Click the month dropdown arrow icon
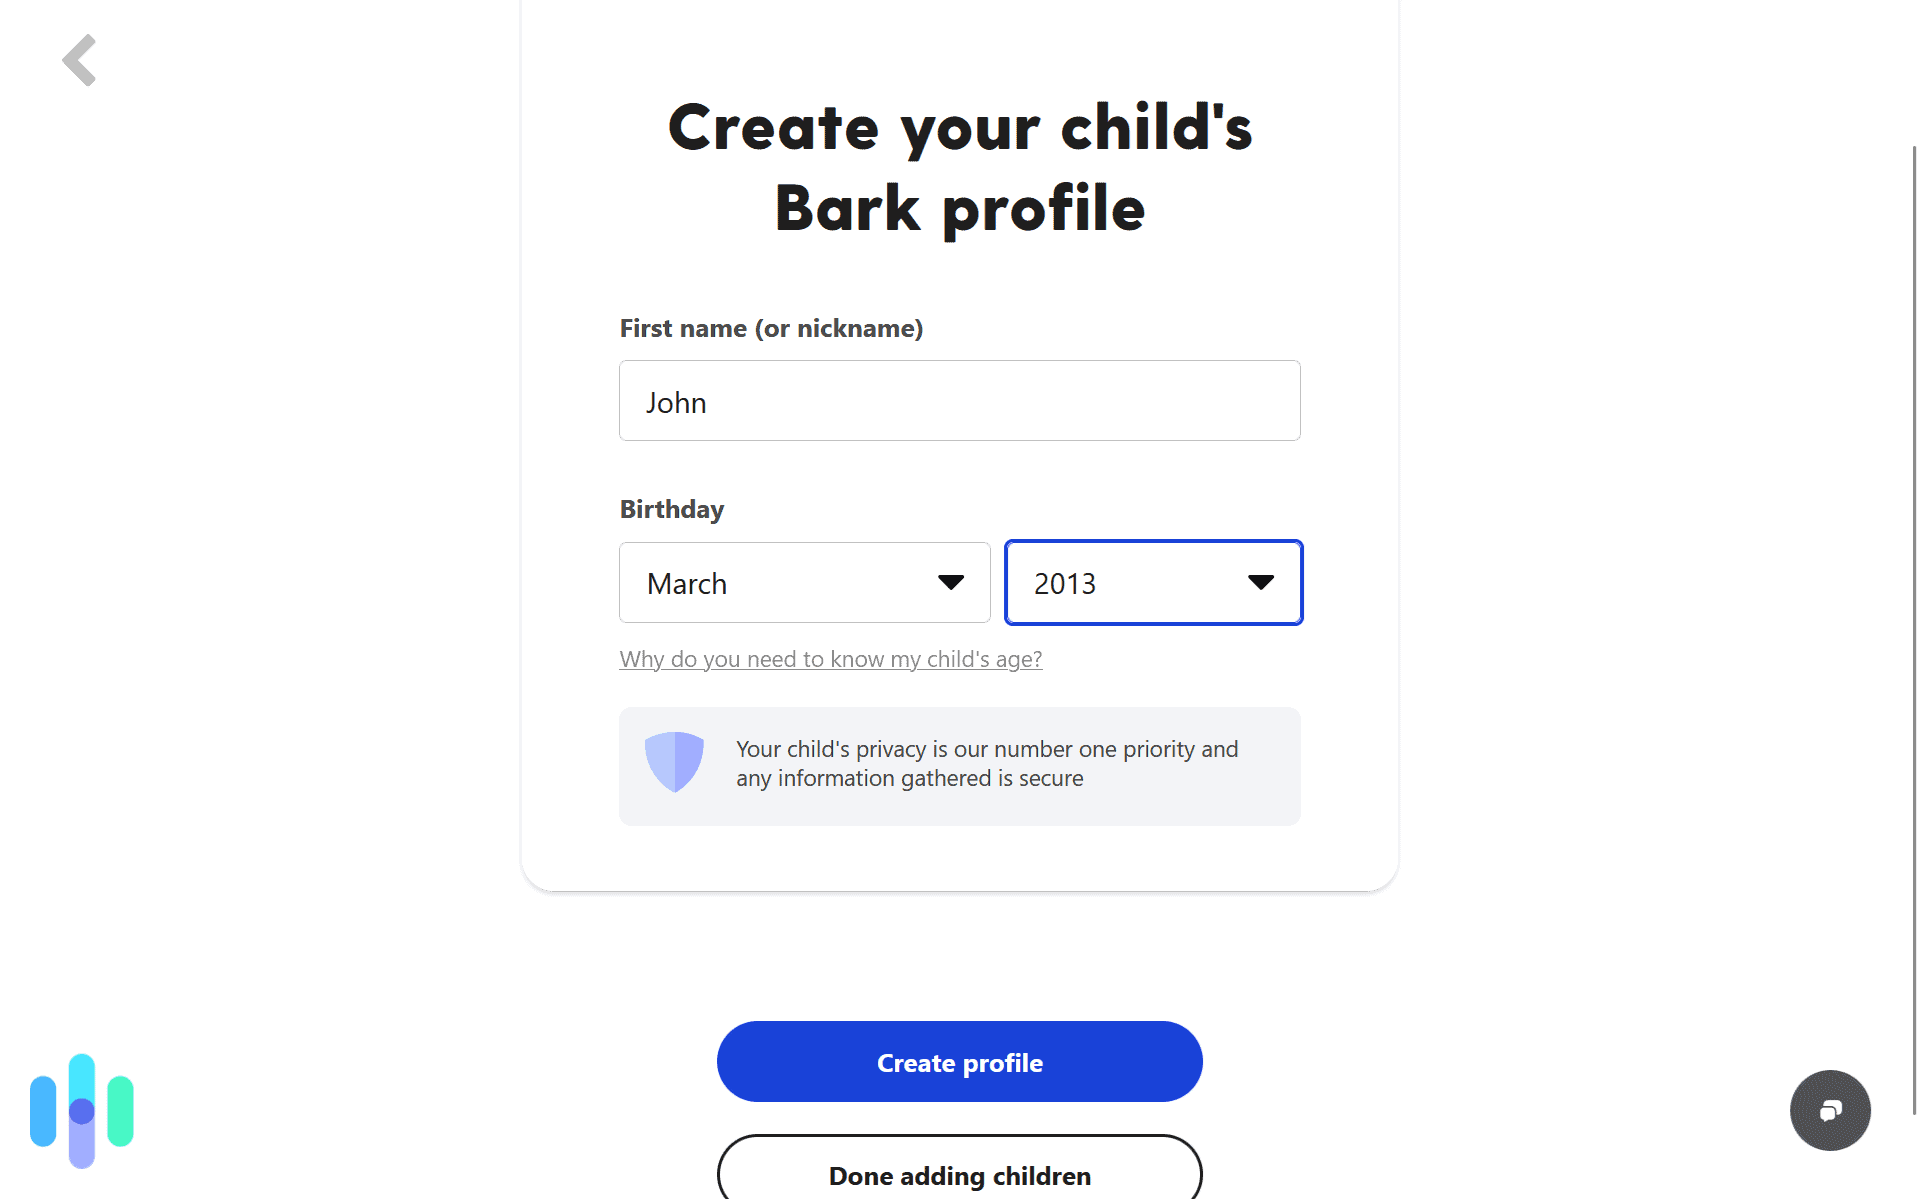 tap(950, 582)
